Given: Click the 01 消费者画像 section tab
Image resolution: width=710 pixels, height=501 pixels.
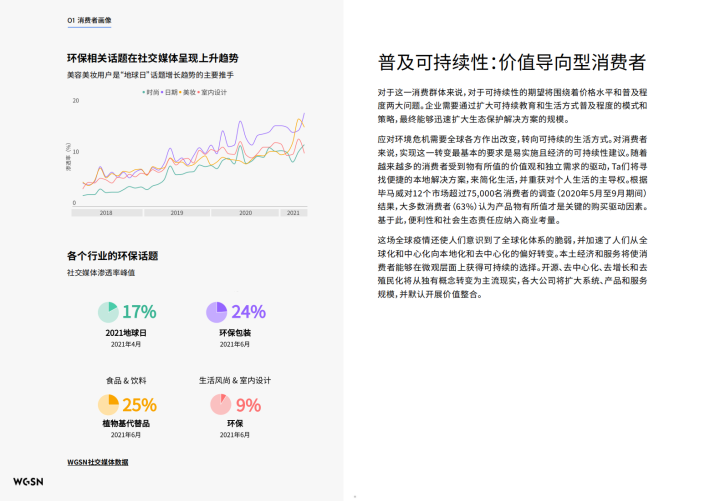Looking at the screenshot, I should coord(88,19).
